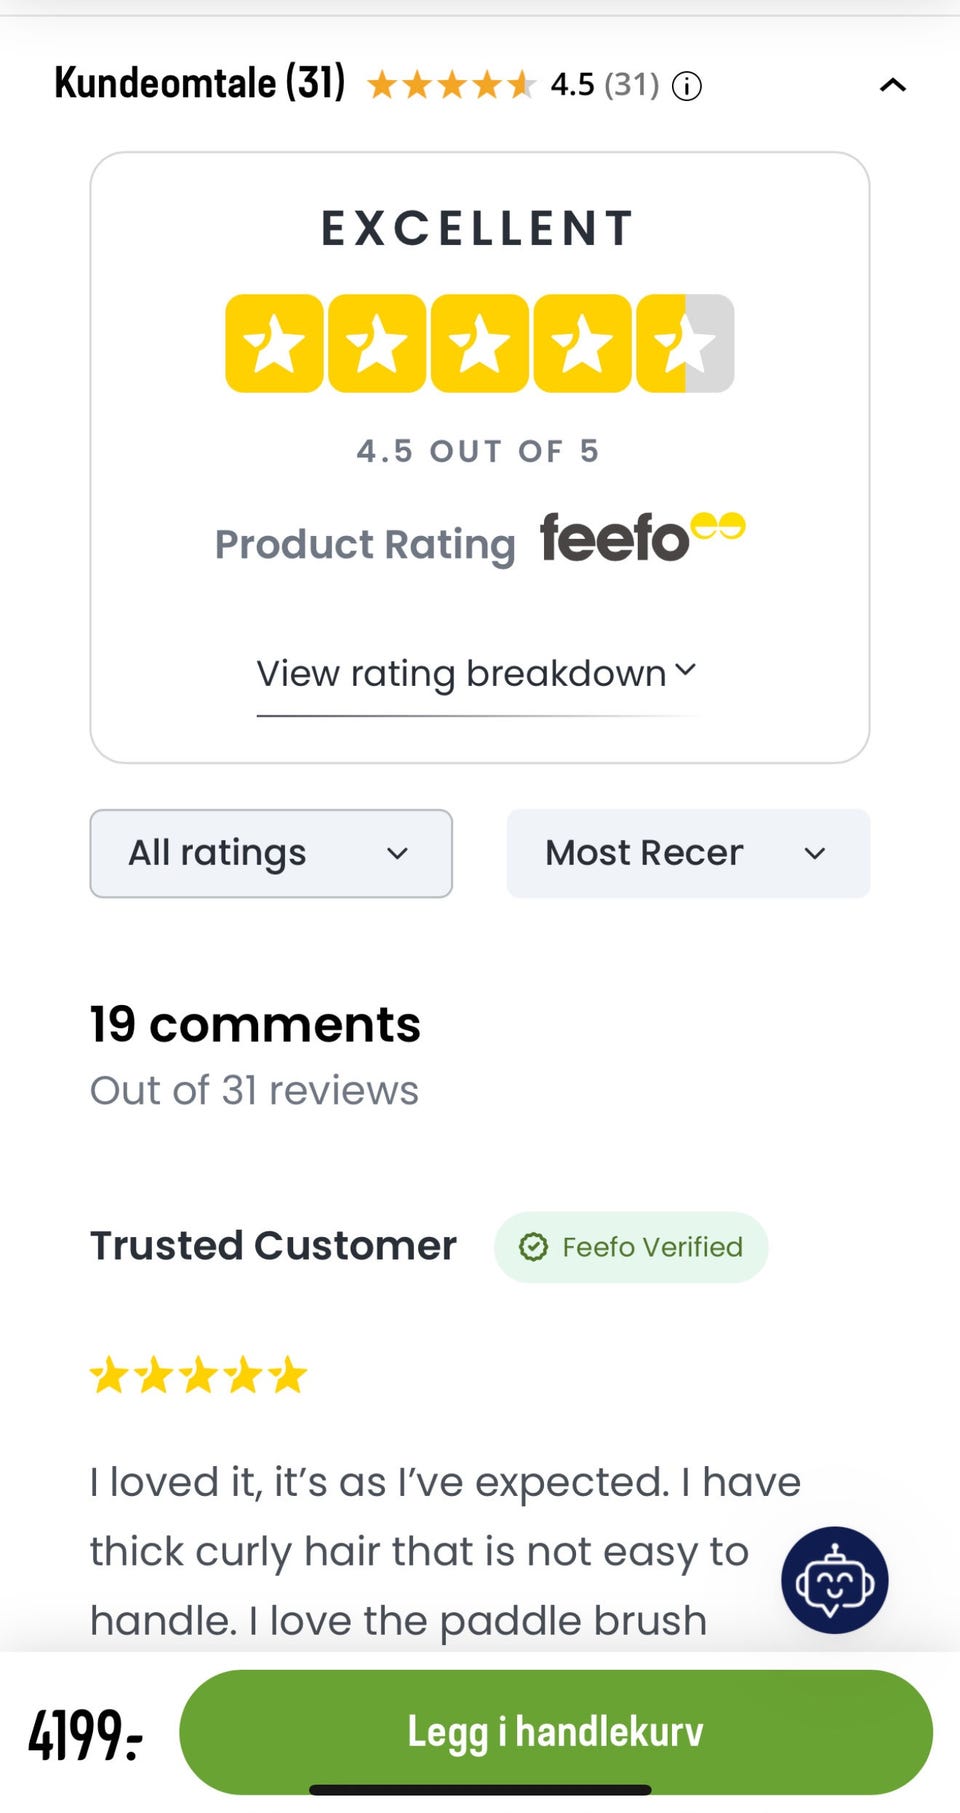Viewport: 960px width, 1813px height.
Task: Click the 4199:- price label
Action: pyautogui.click(x=85, y=1734)
